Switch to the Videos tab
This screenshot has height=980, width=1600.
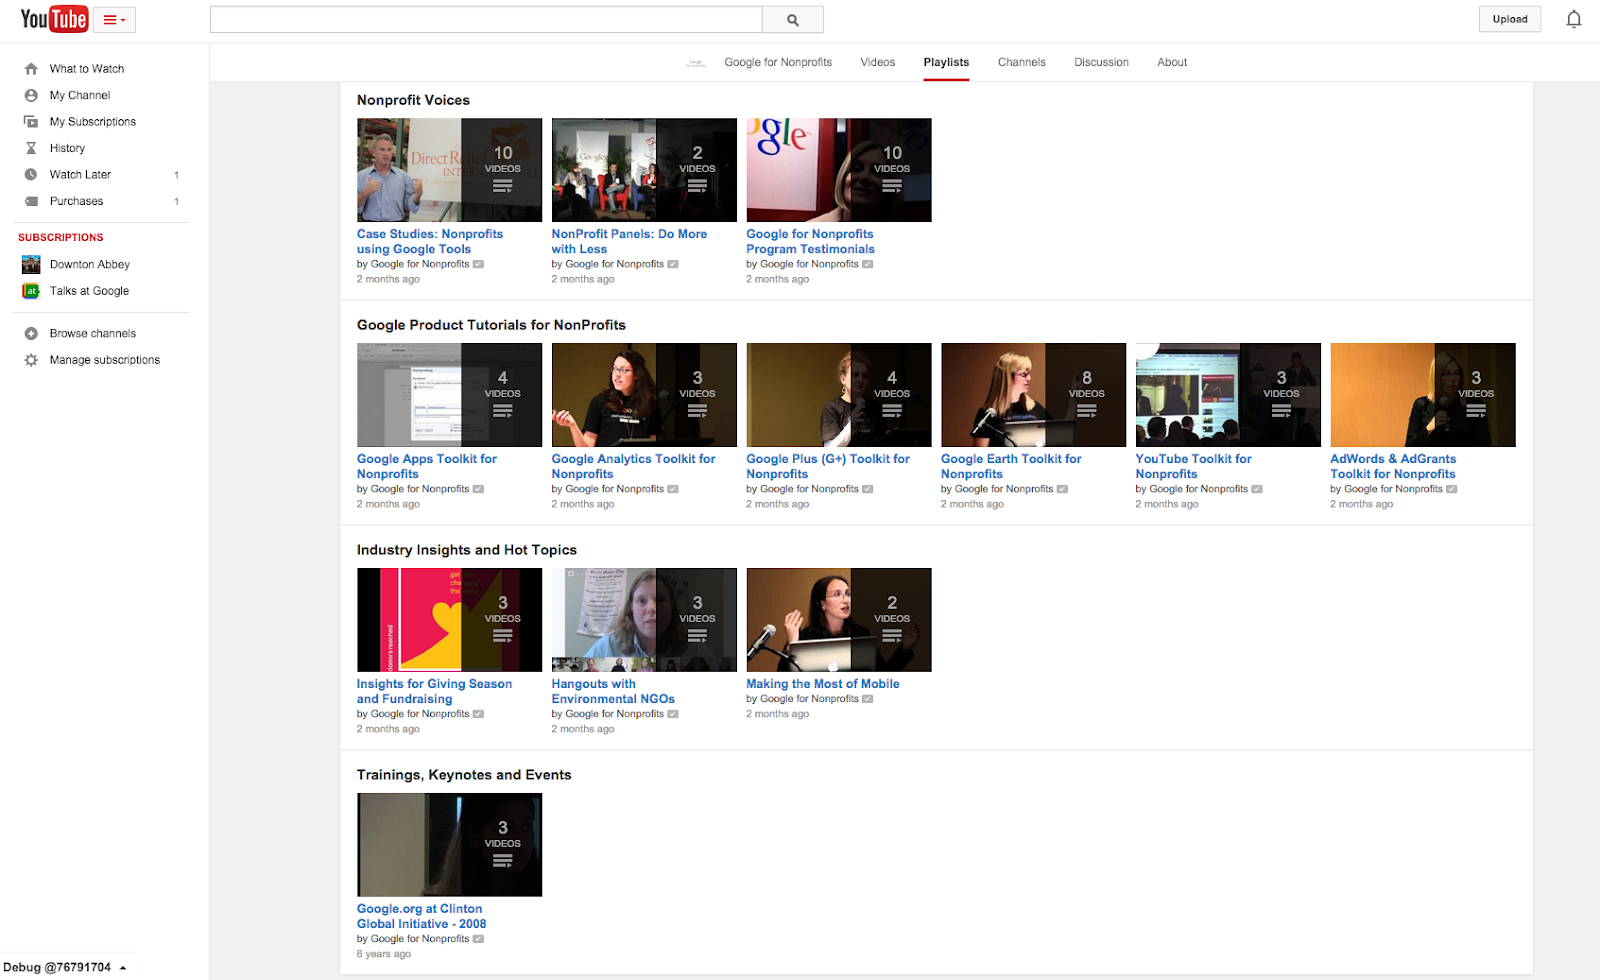tap(878, 62)
